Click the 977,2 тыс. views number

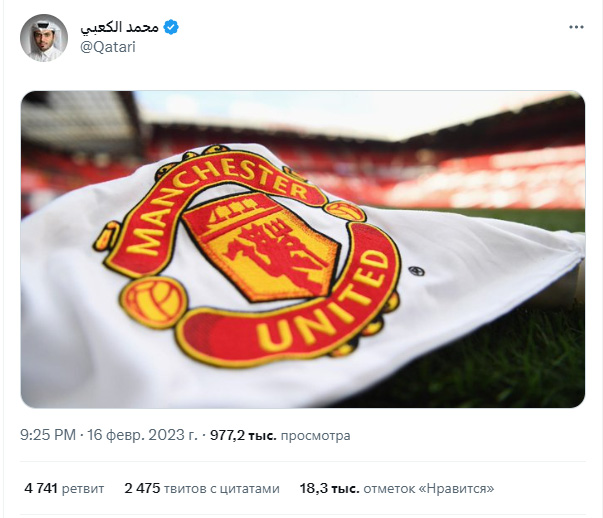[x=243, y=435]
